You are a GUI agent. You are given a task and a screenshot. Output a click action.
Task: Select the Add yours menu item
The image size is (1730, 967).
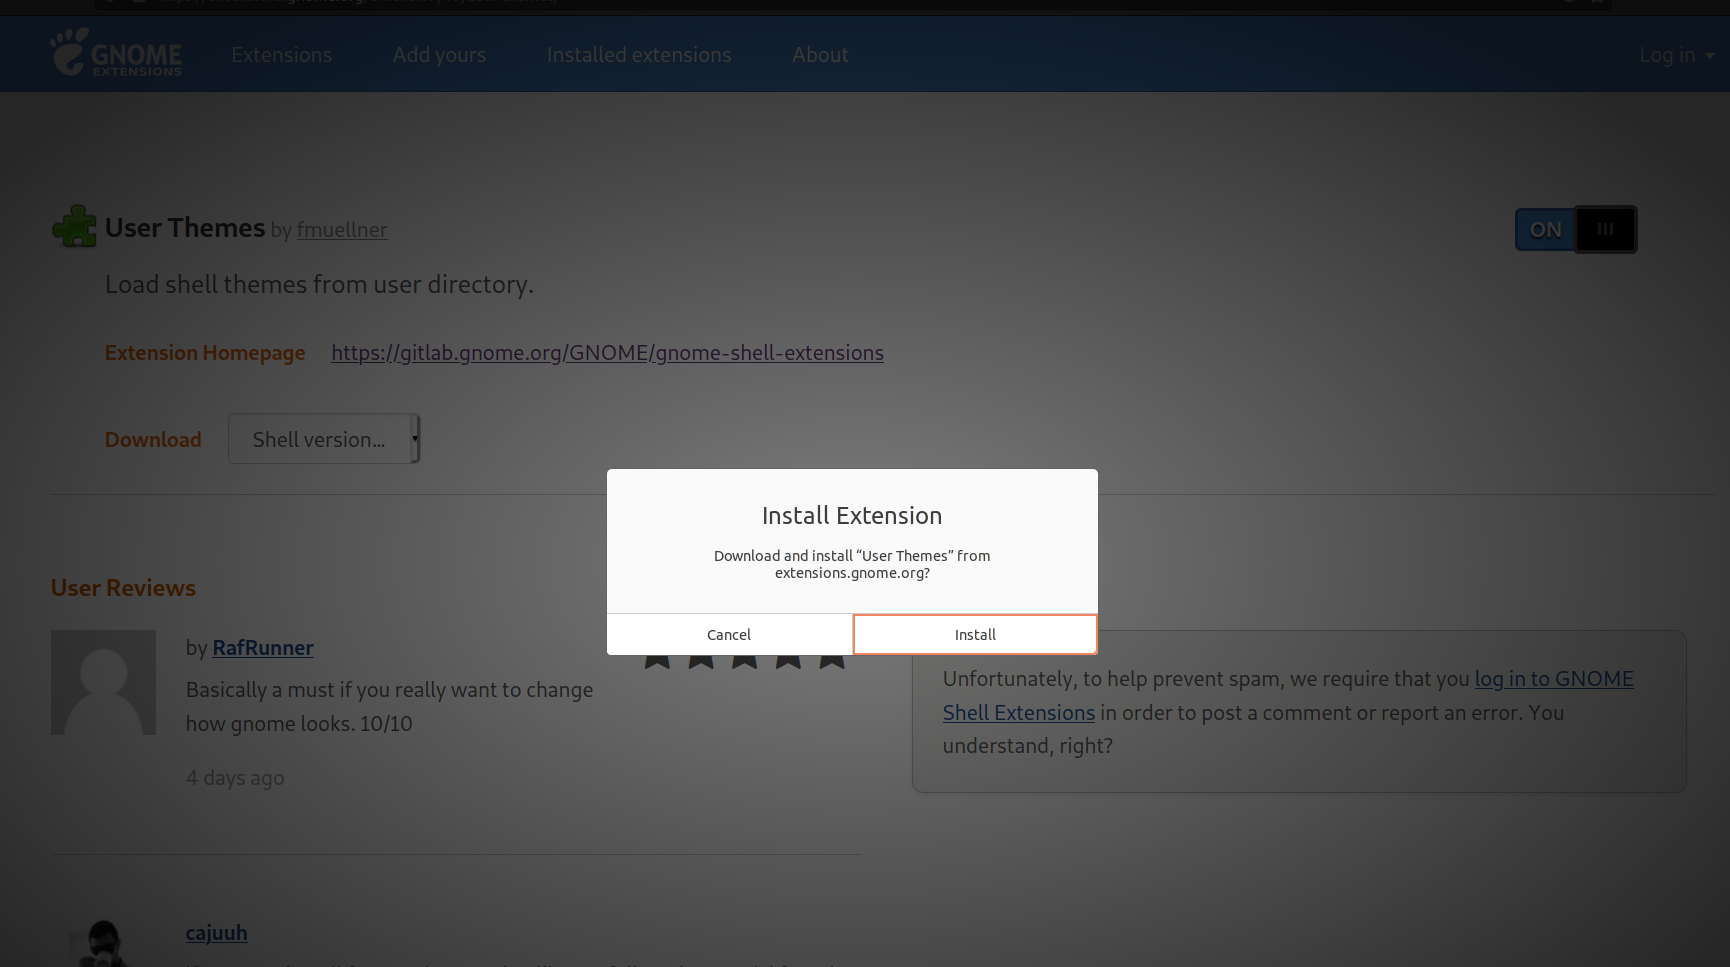439,55
